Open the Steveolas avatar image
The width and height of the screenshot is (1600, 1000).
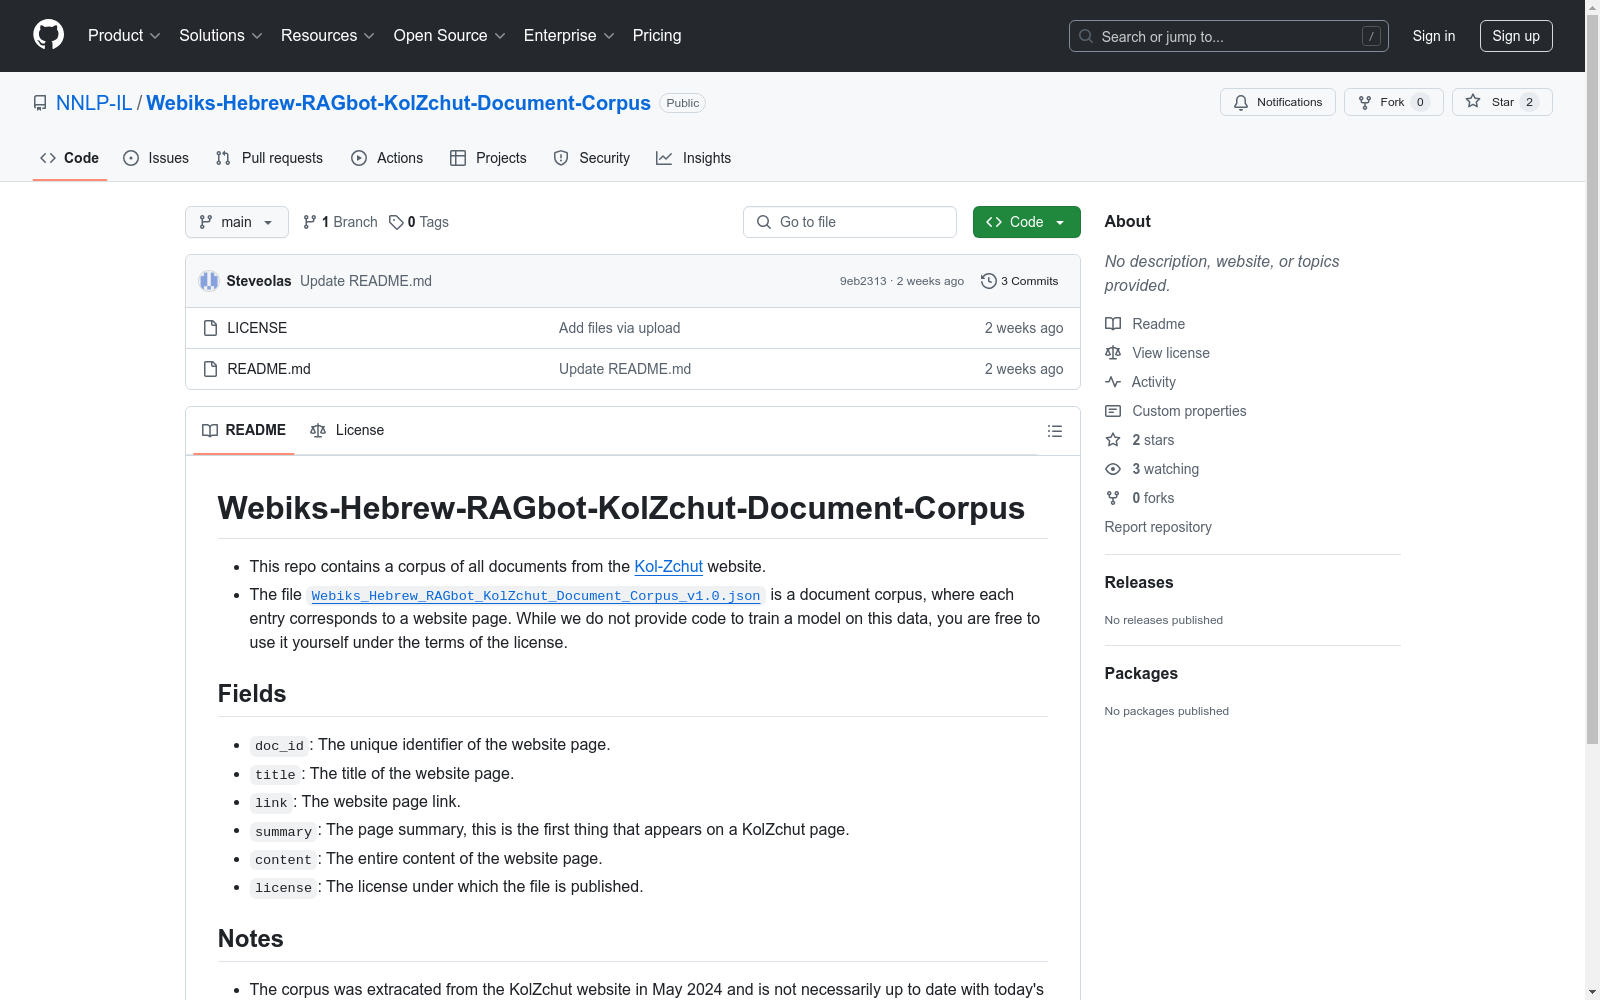(x=209, y=281)
